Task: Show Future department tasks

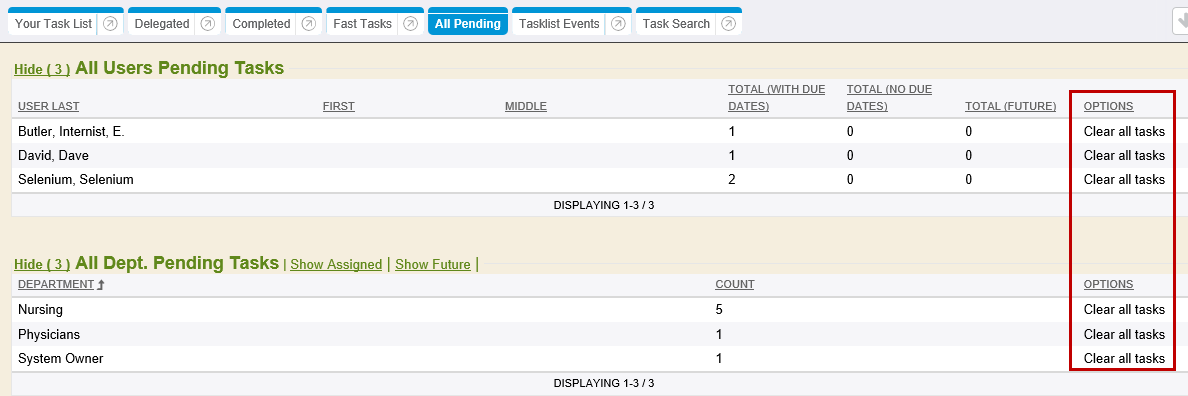Action: tap(433, 264)
